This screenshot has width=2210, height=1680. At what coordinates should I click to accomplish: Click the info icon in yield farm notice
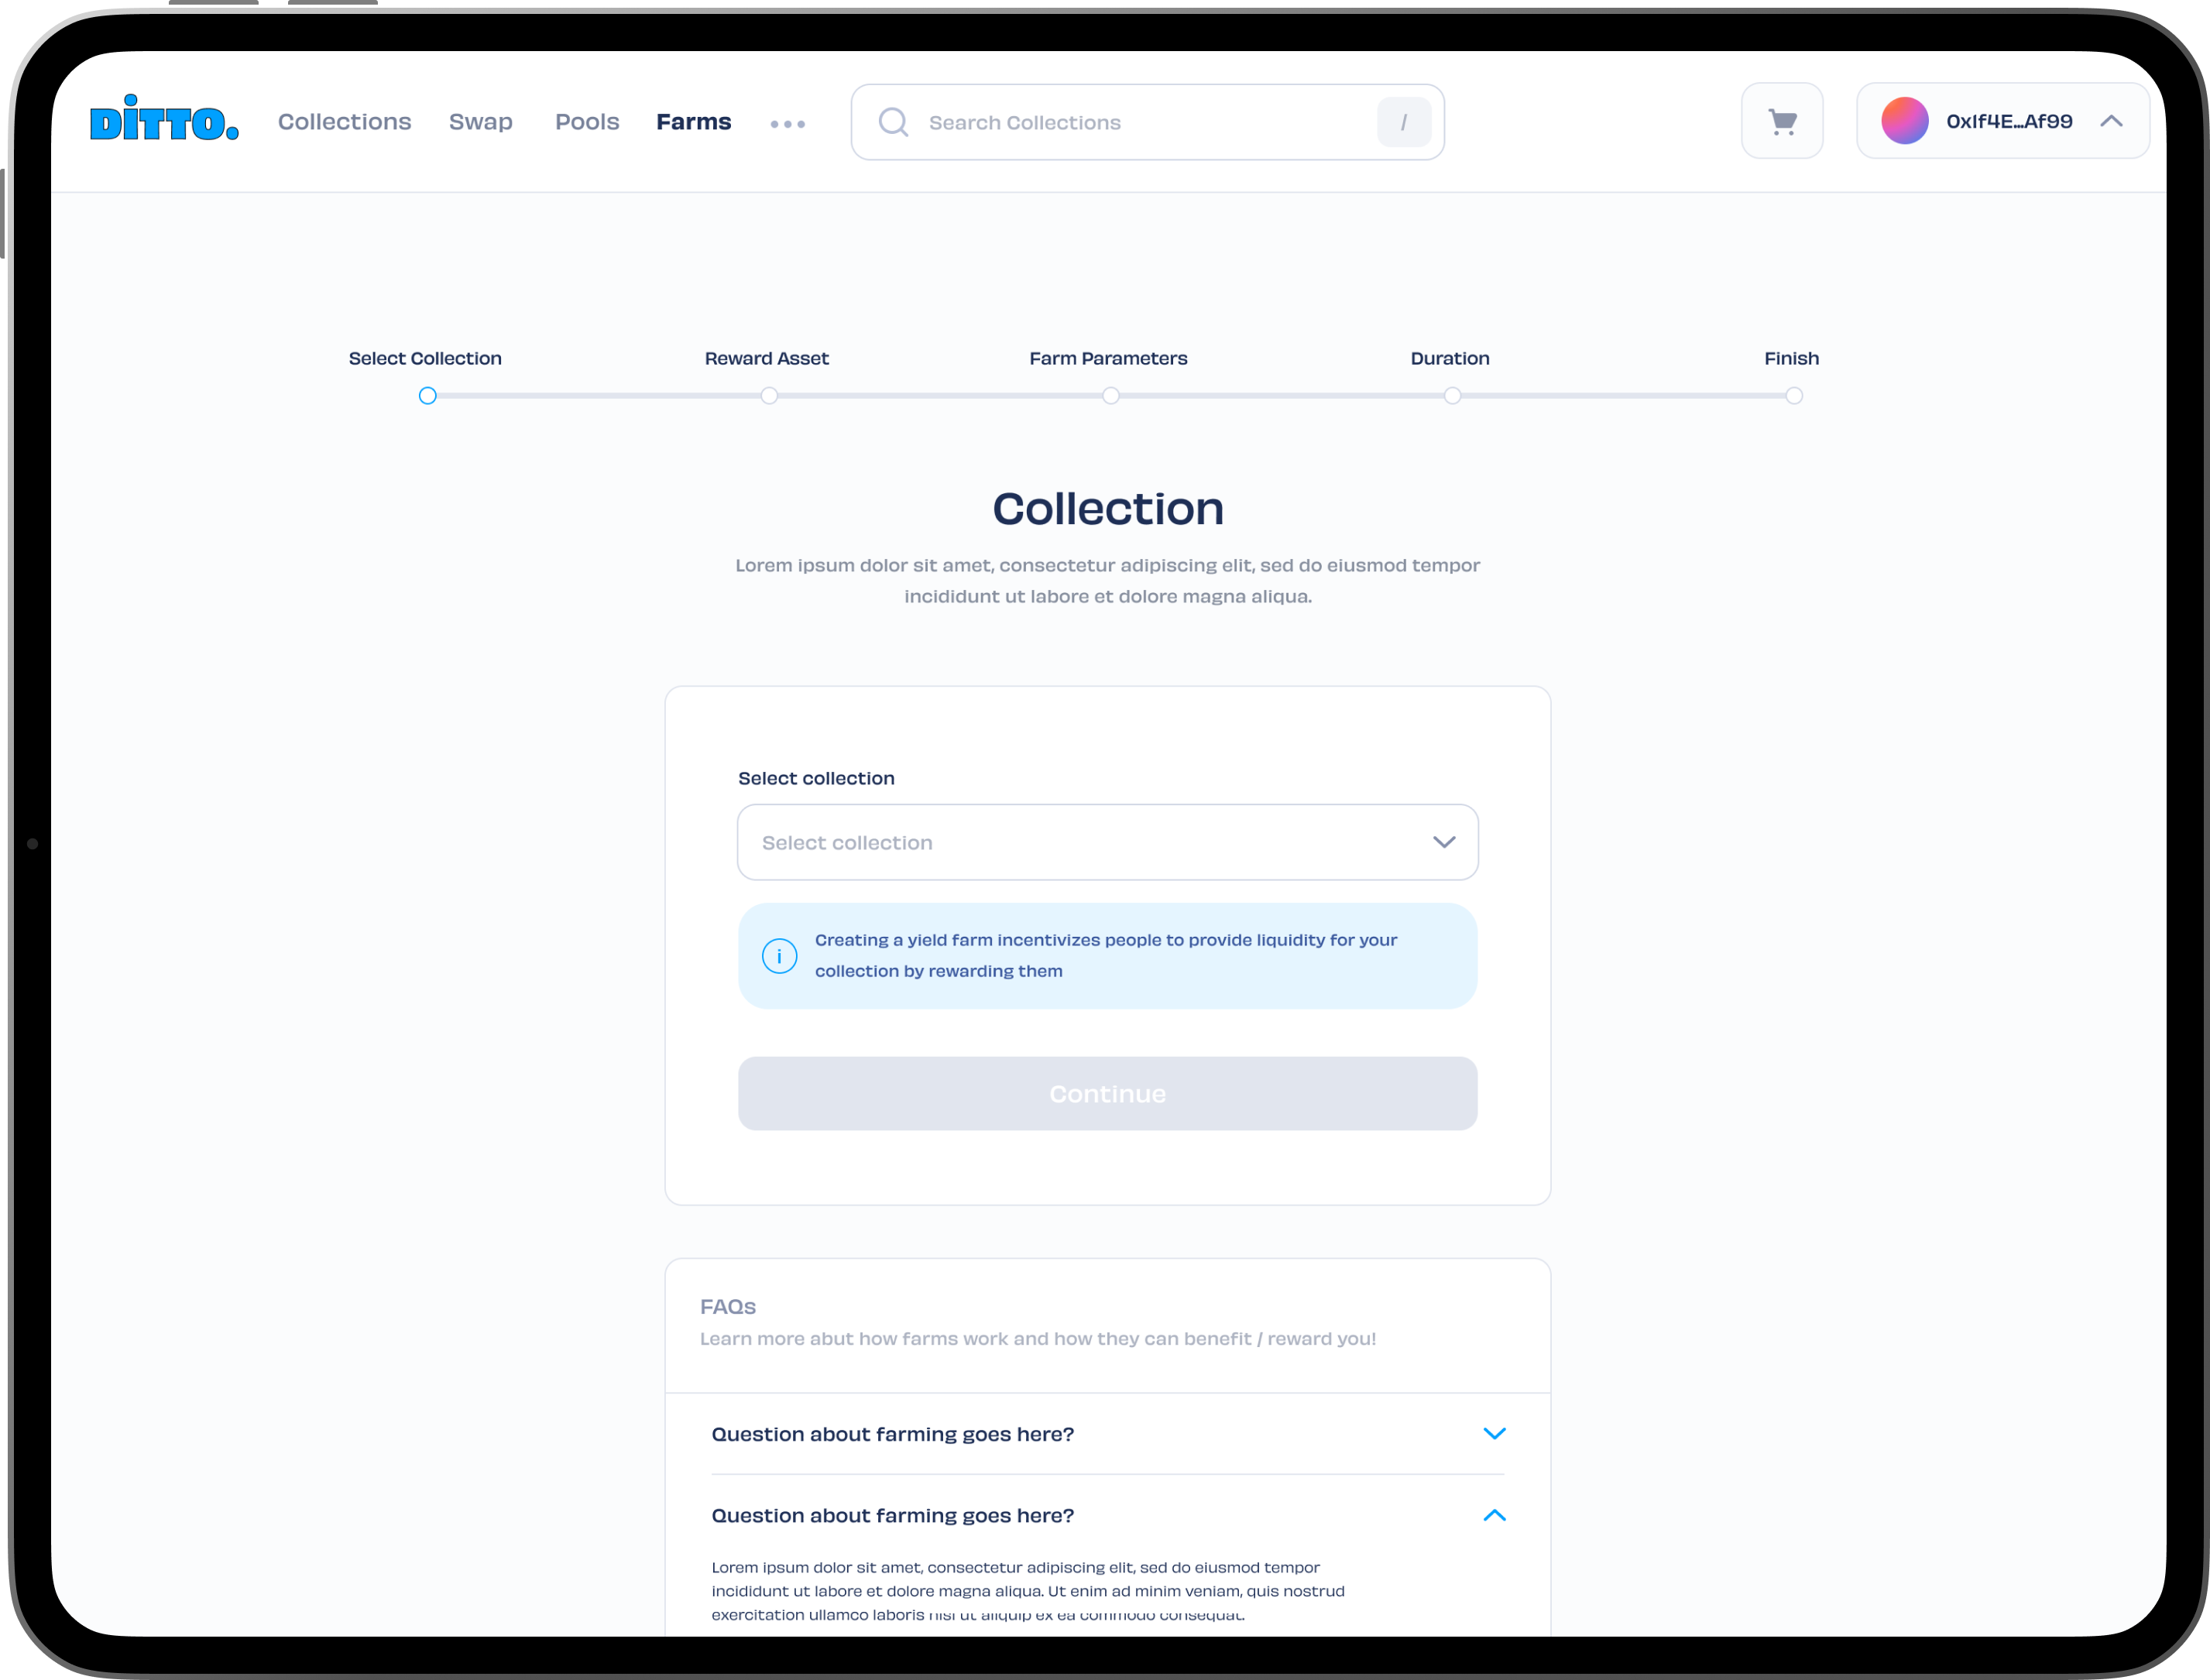779,956
